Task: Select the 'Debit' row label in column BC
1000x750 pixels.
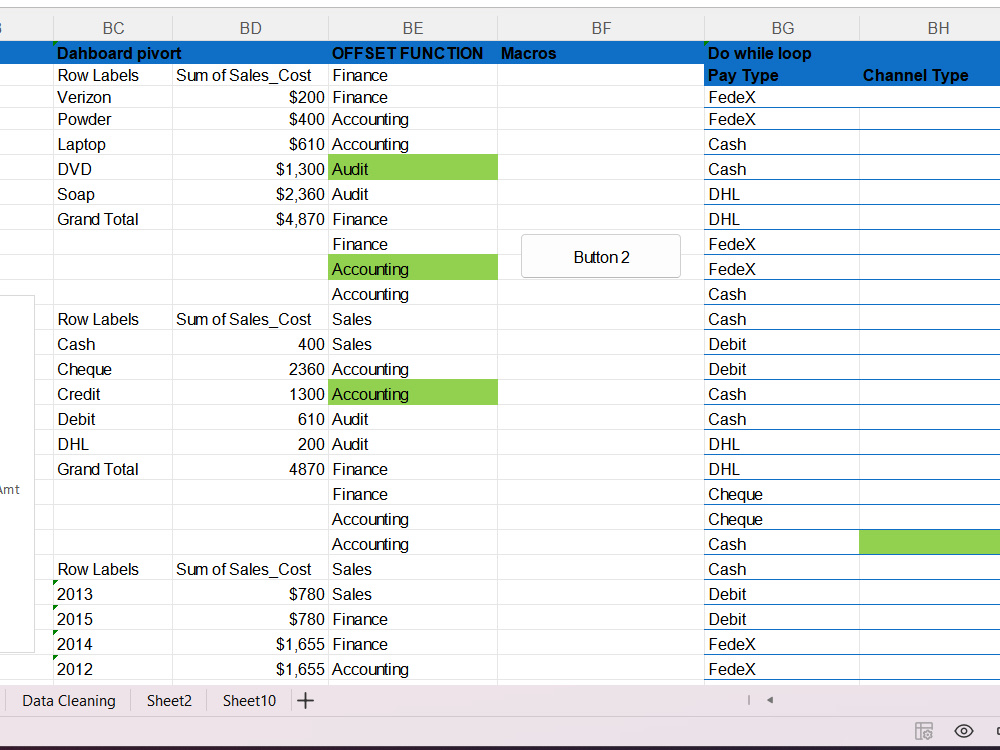Action: (x=113, y=419)
